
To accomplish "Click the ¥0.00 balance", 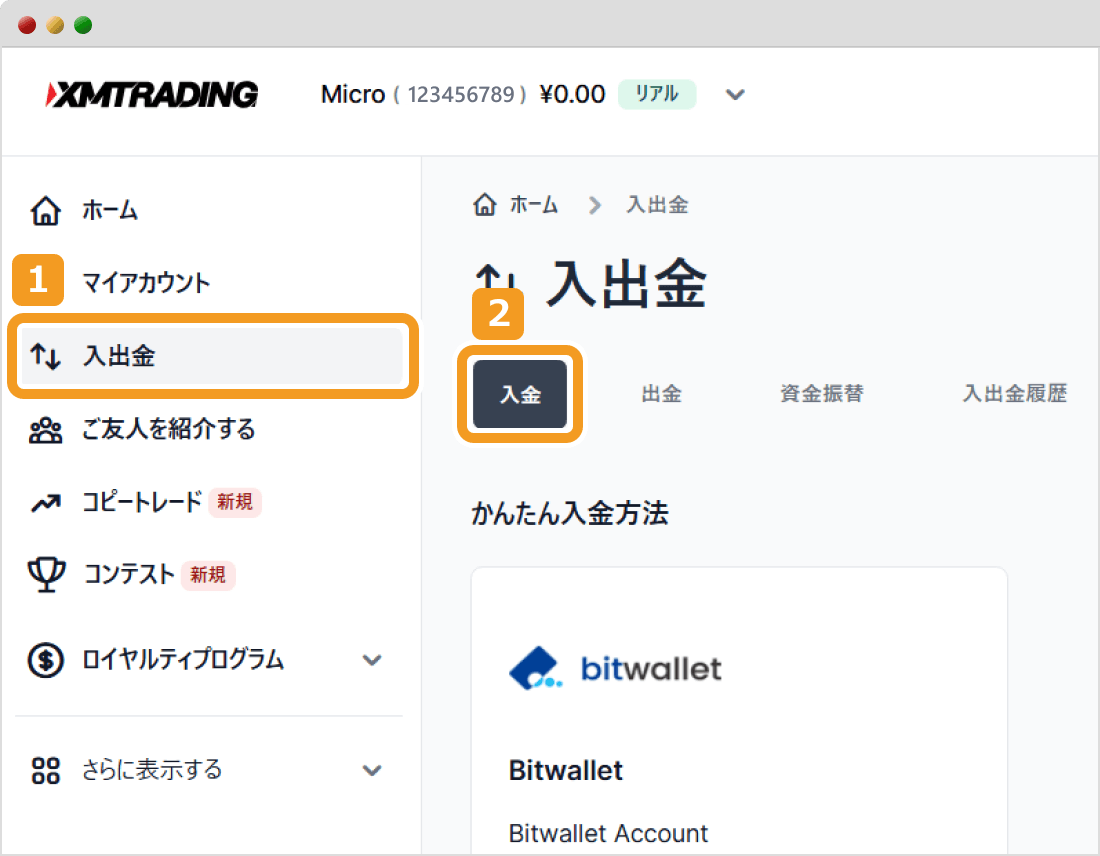I will [x=572, y=94].
